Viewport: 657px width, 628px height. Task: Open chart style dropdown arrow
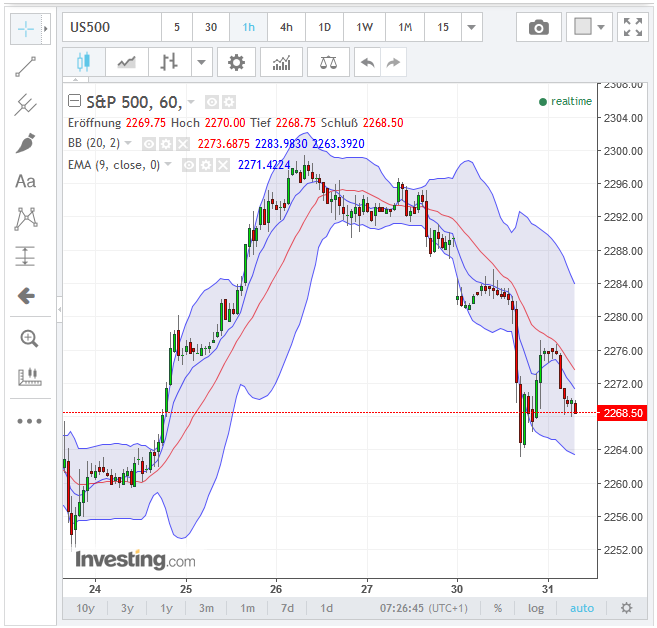point(202,62)
